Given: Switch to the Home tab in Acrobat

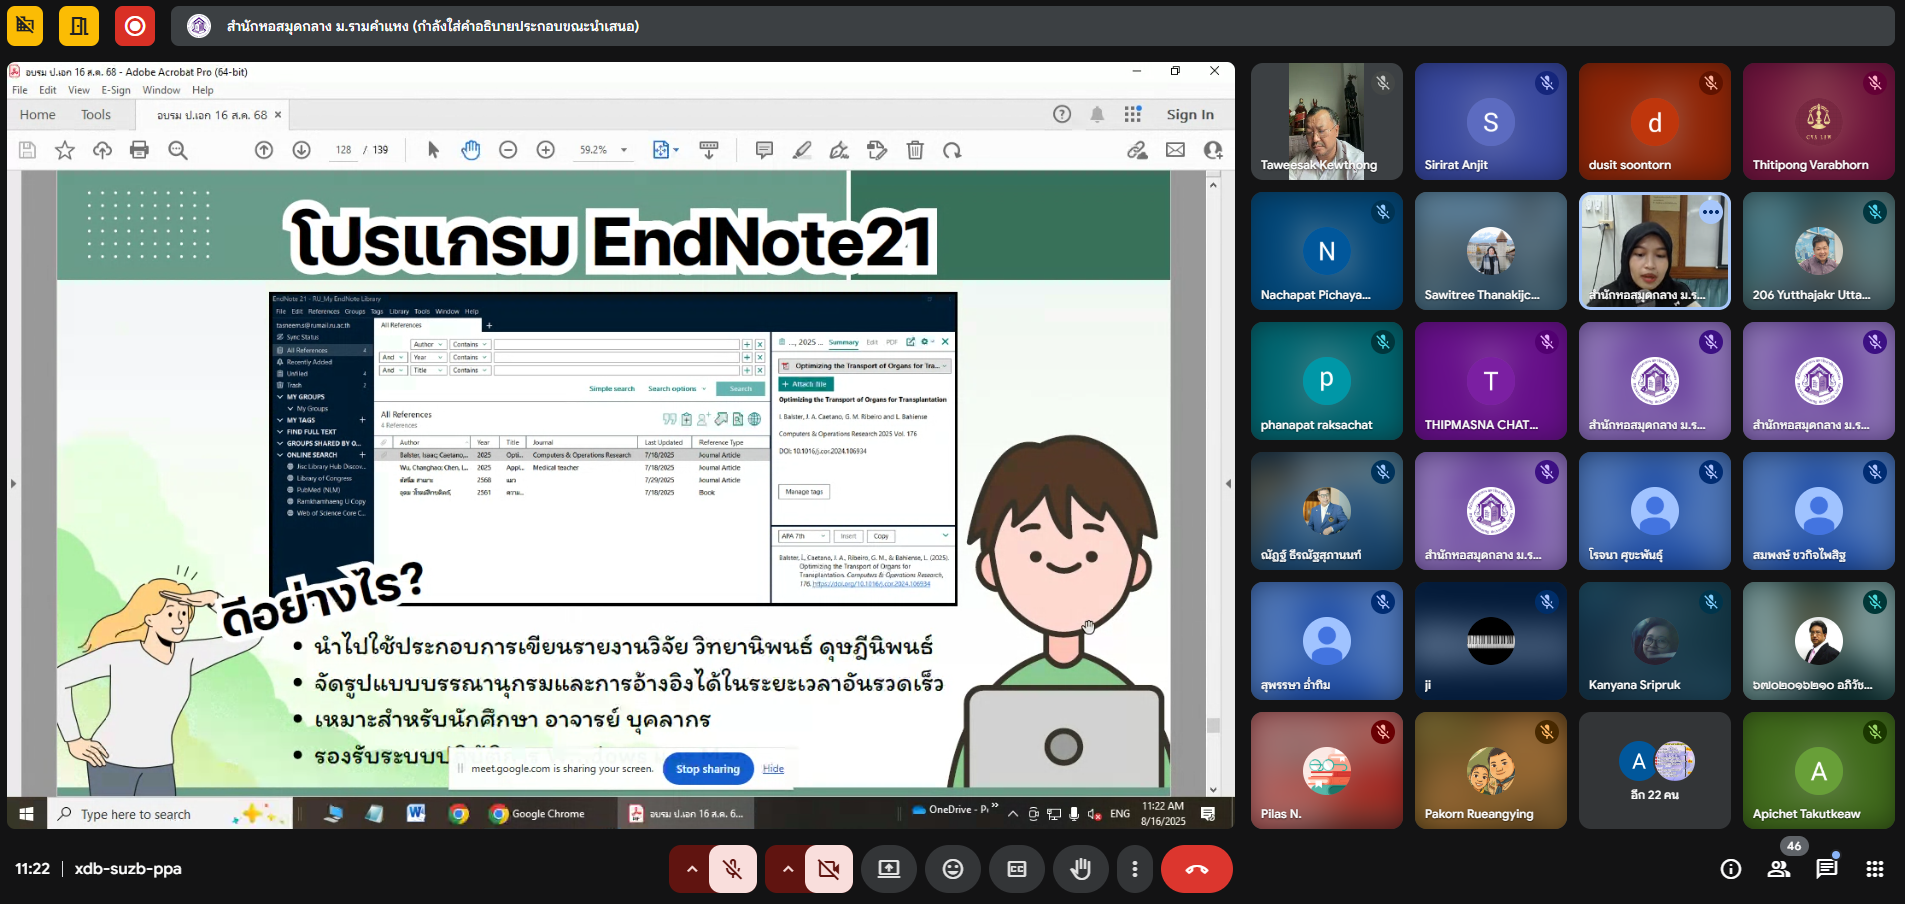Looking at the screenshot, I should tap(38, 114).
